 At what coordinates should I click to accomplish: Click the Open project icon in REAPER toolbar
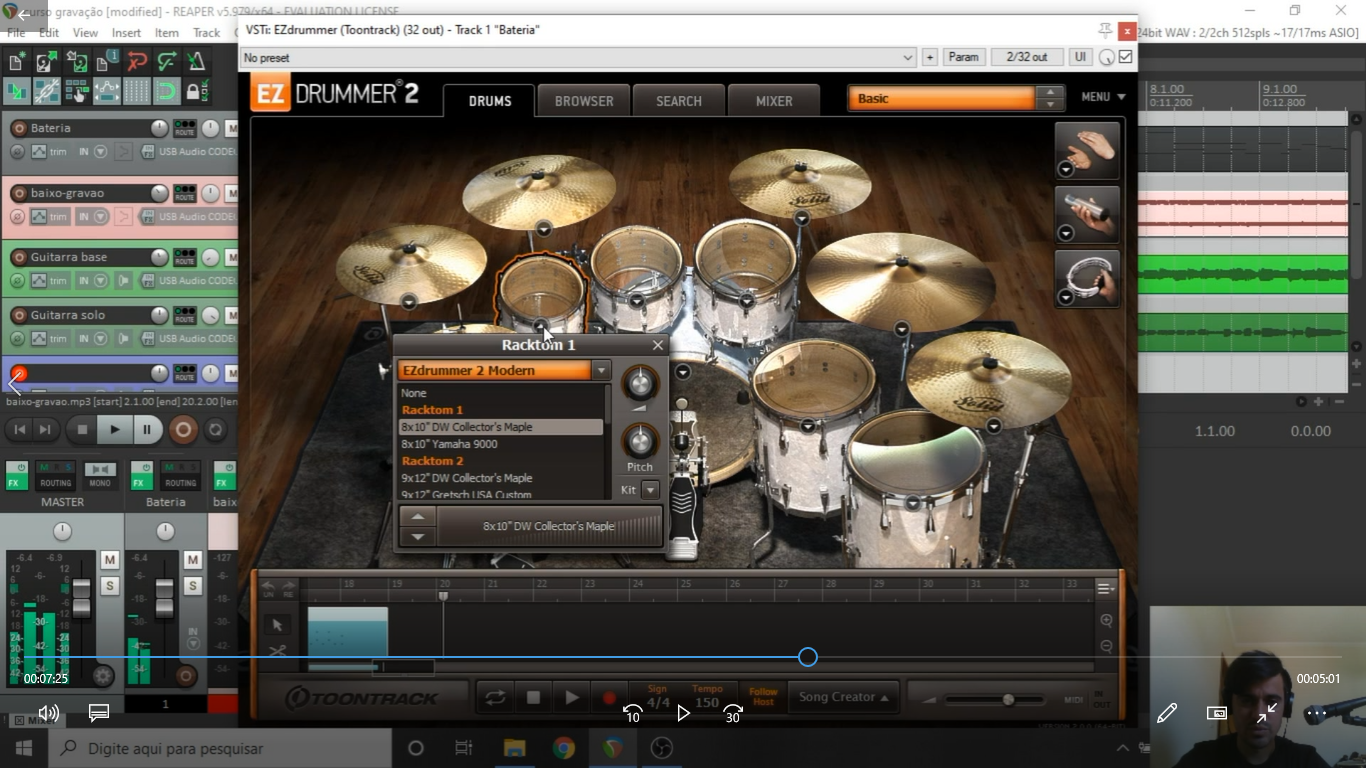(46, 62)
